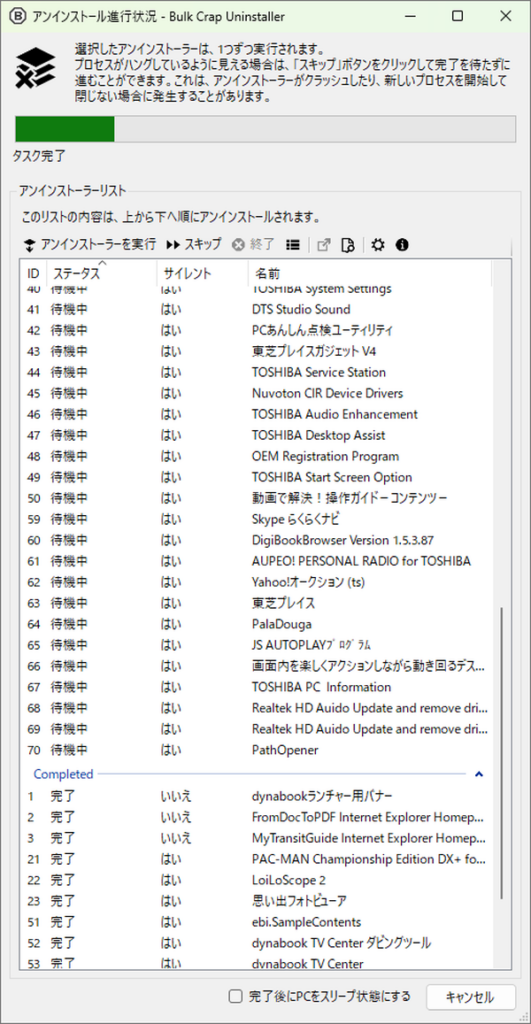Sort by ステータス column header

click(101, 273)
